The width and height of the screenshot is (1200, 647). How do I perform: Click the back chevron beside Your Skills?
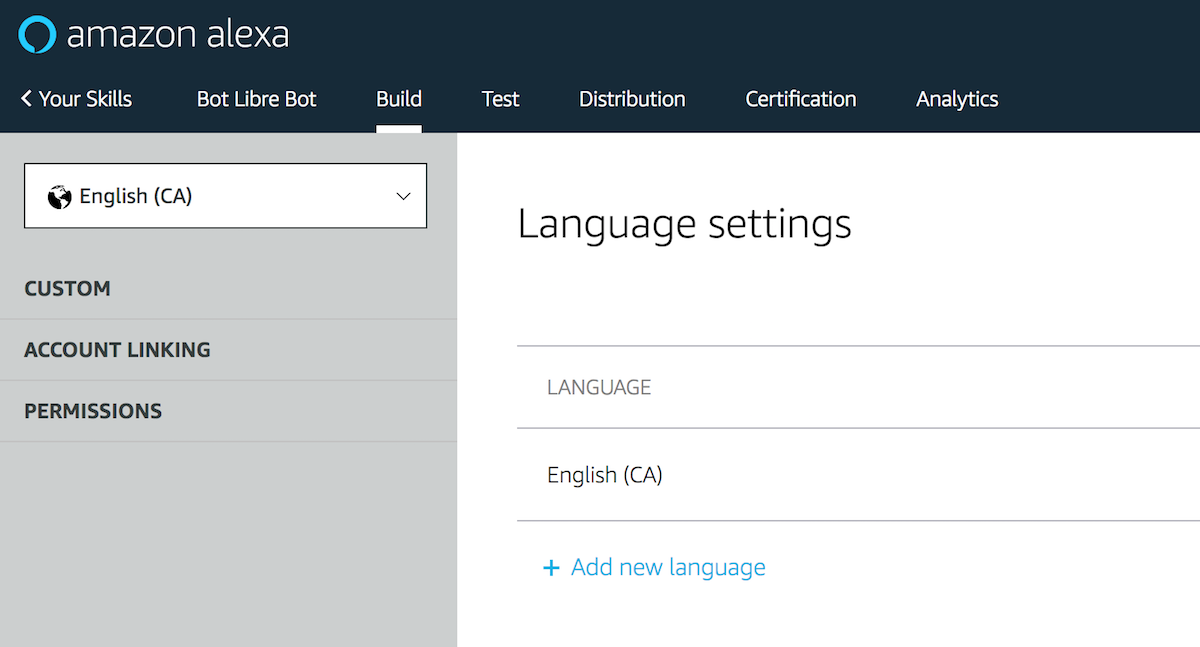click(26, 98)
